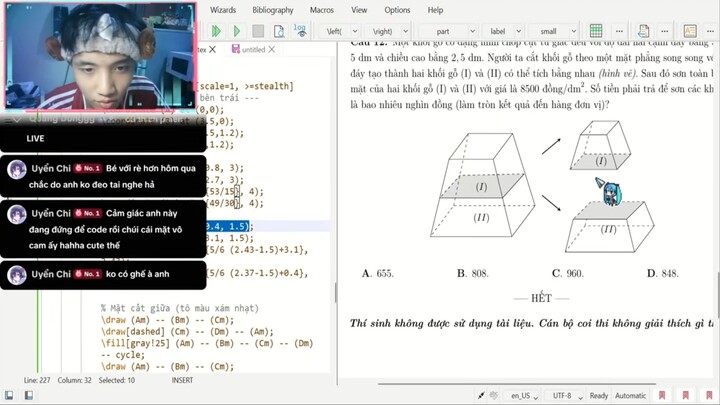Click the highlighted '.4, 1.5)' selection in code
This screenshot has width=720, height=405.
point(228,226)
